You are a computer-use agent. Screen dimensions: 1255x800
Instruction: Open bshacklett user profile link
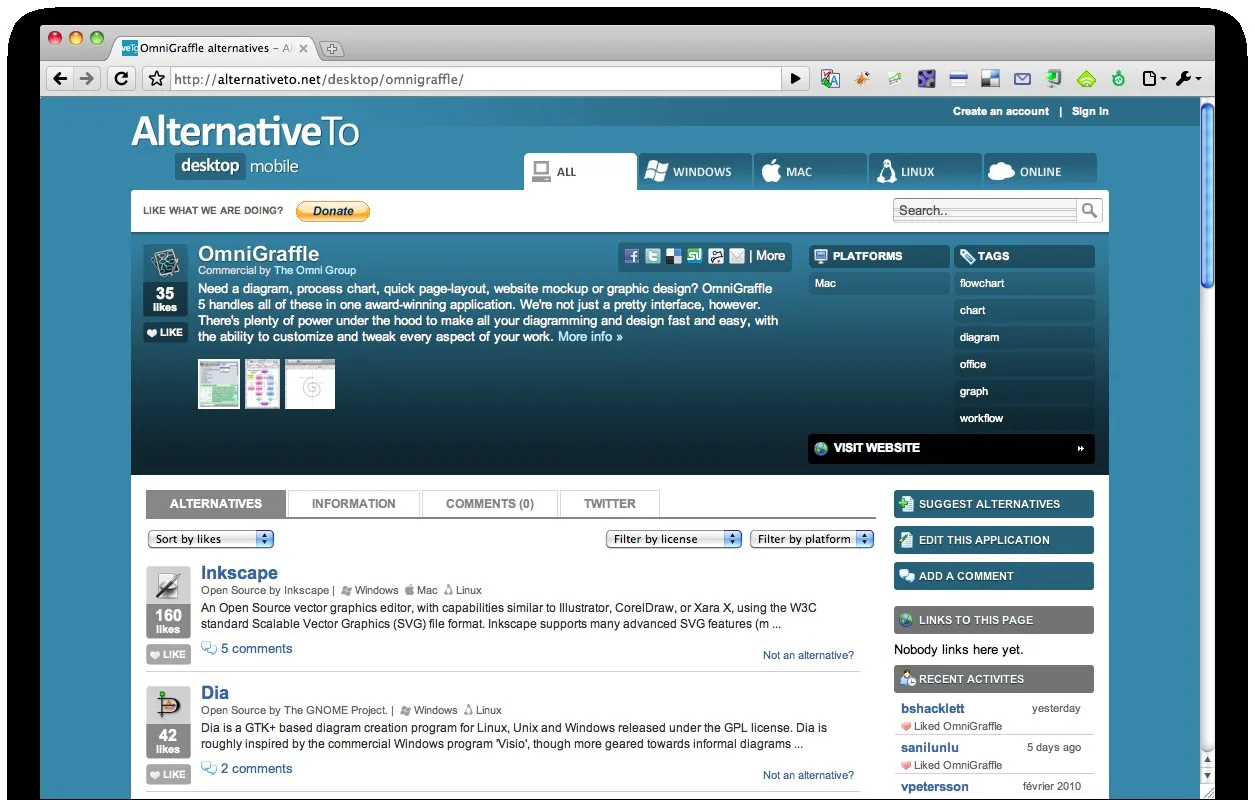click(x=932, y=708)
